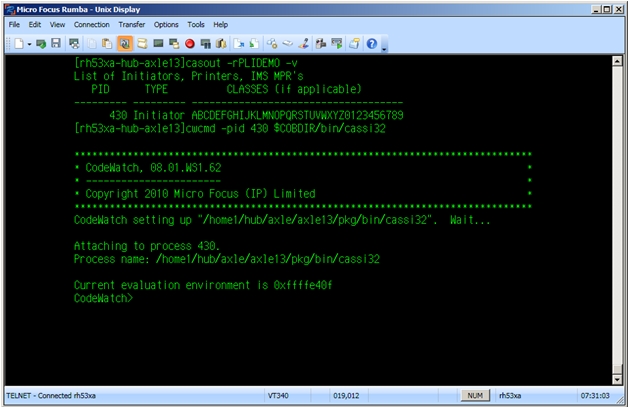Click the stacked screens toolbar icon

coord(174,43)
